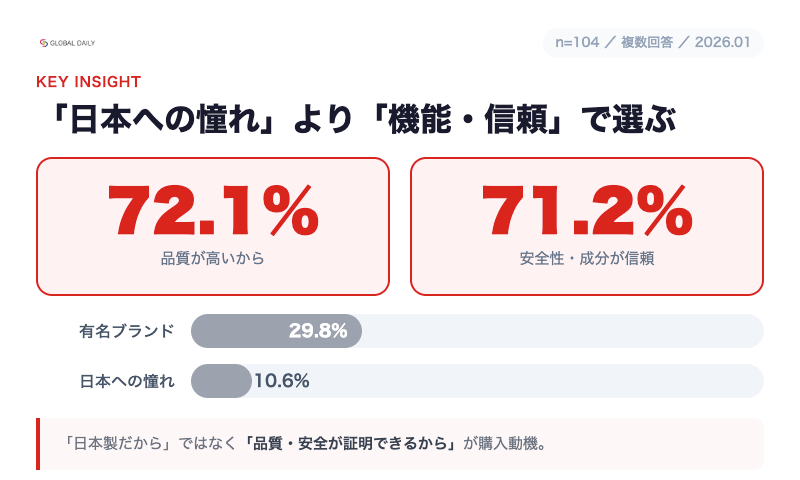
Task: Click the 71.2% large red number
Action: pyautogui.click(x=587, y=209)
